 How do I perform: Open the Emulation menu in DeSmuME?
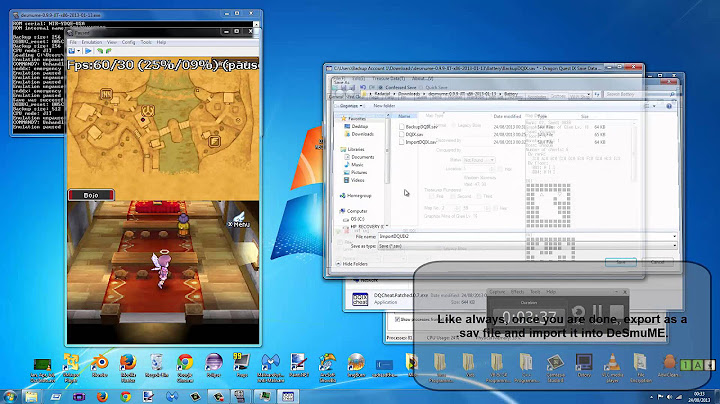[92, 42]
